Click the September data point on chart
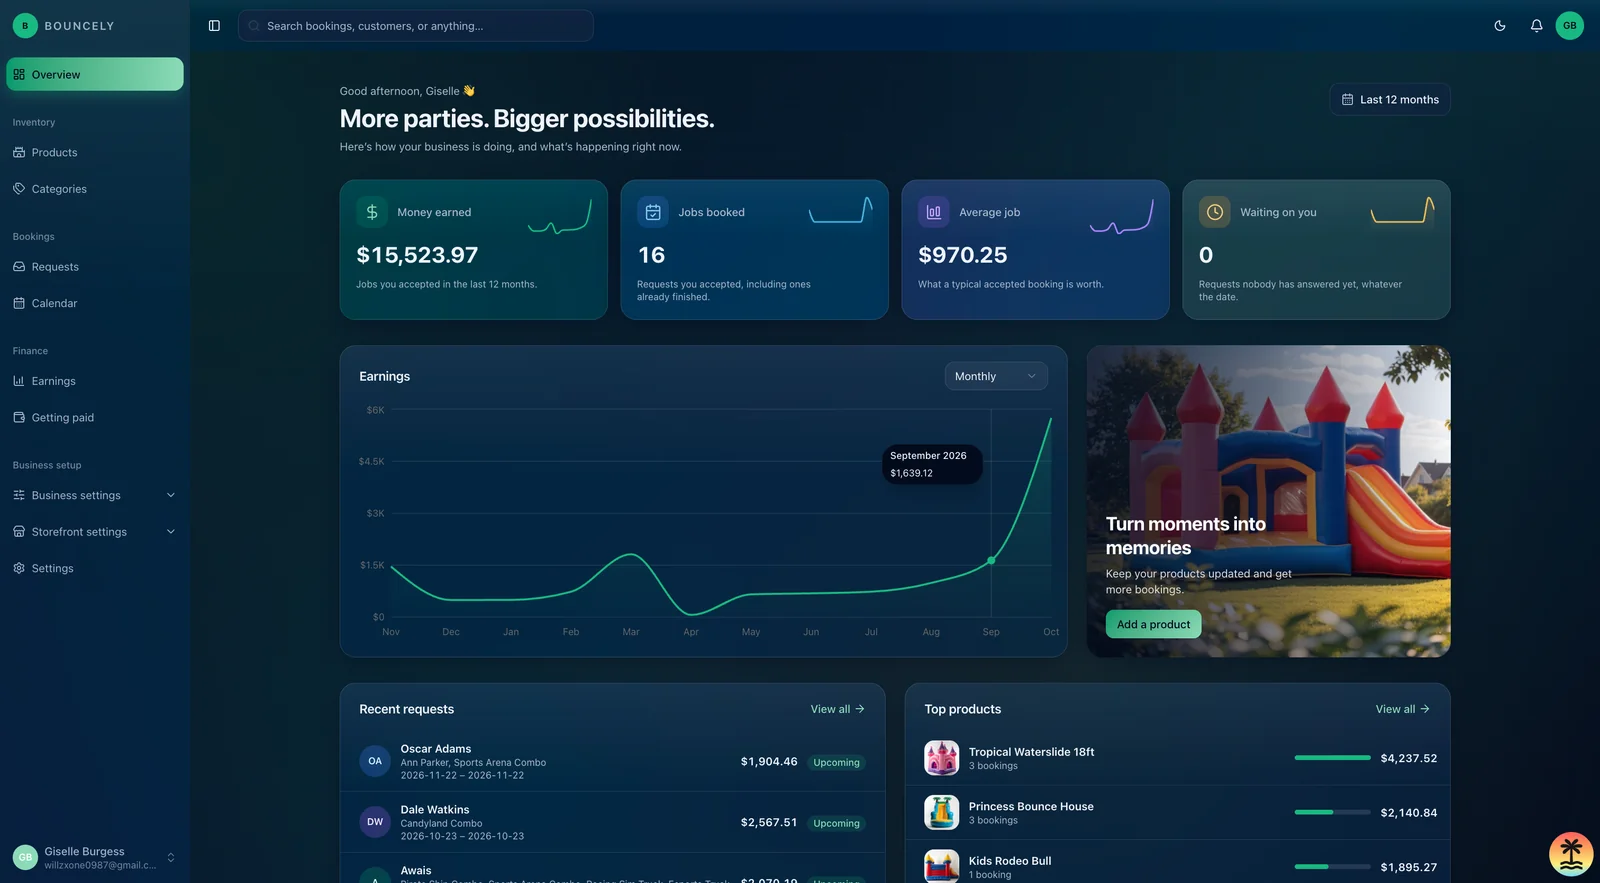The height and width of the screenshot is (883, 1600). pos(991,560)
